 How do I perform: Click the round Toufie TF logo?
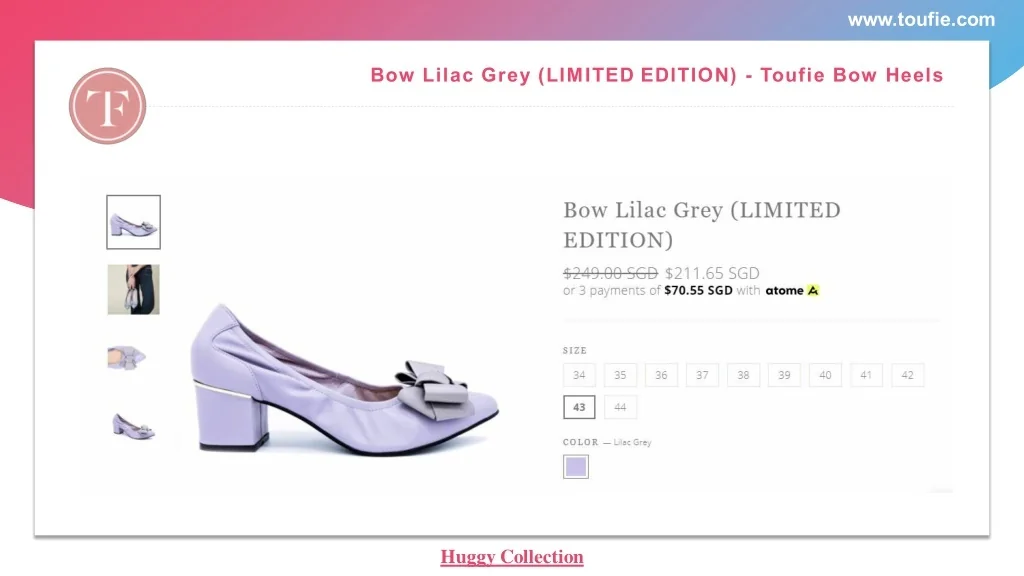(x=107, y=106)
